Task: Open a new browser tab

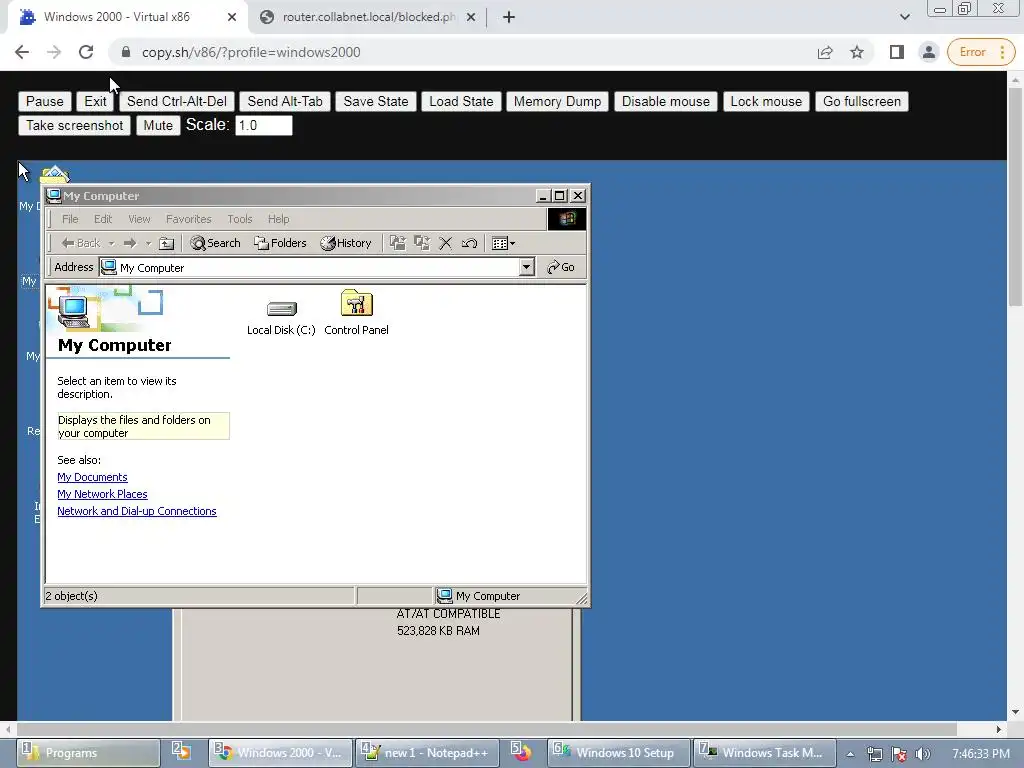Action: (x=509, y=17)
